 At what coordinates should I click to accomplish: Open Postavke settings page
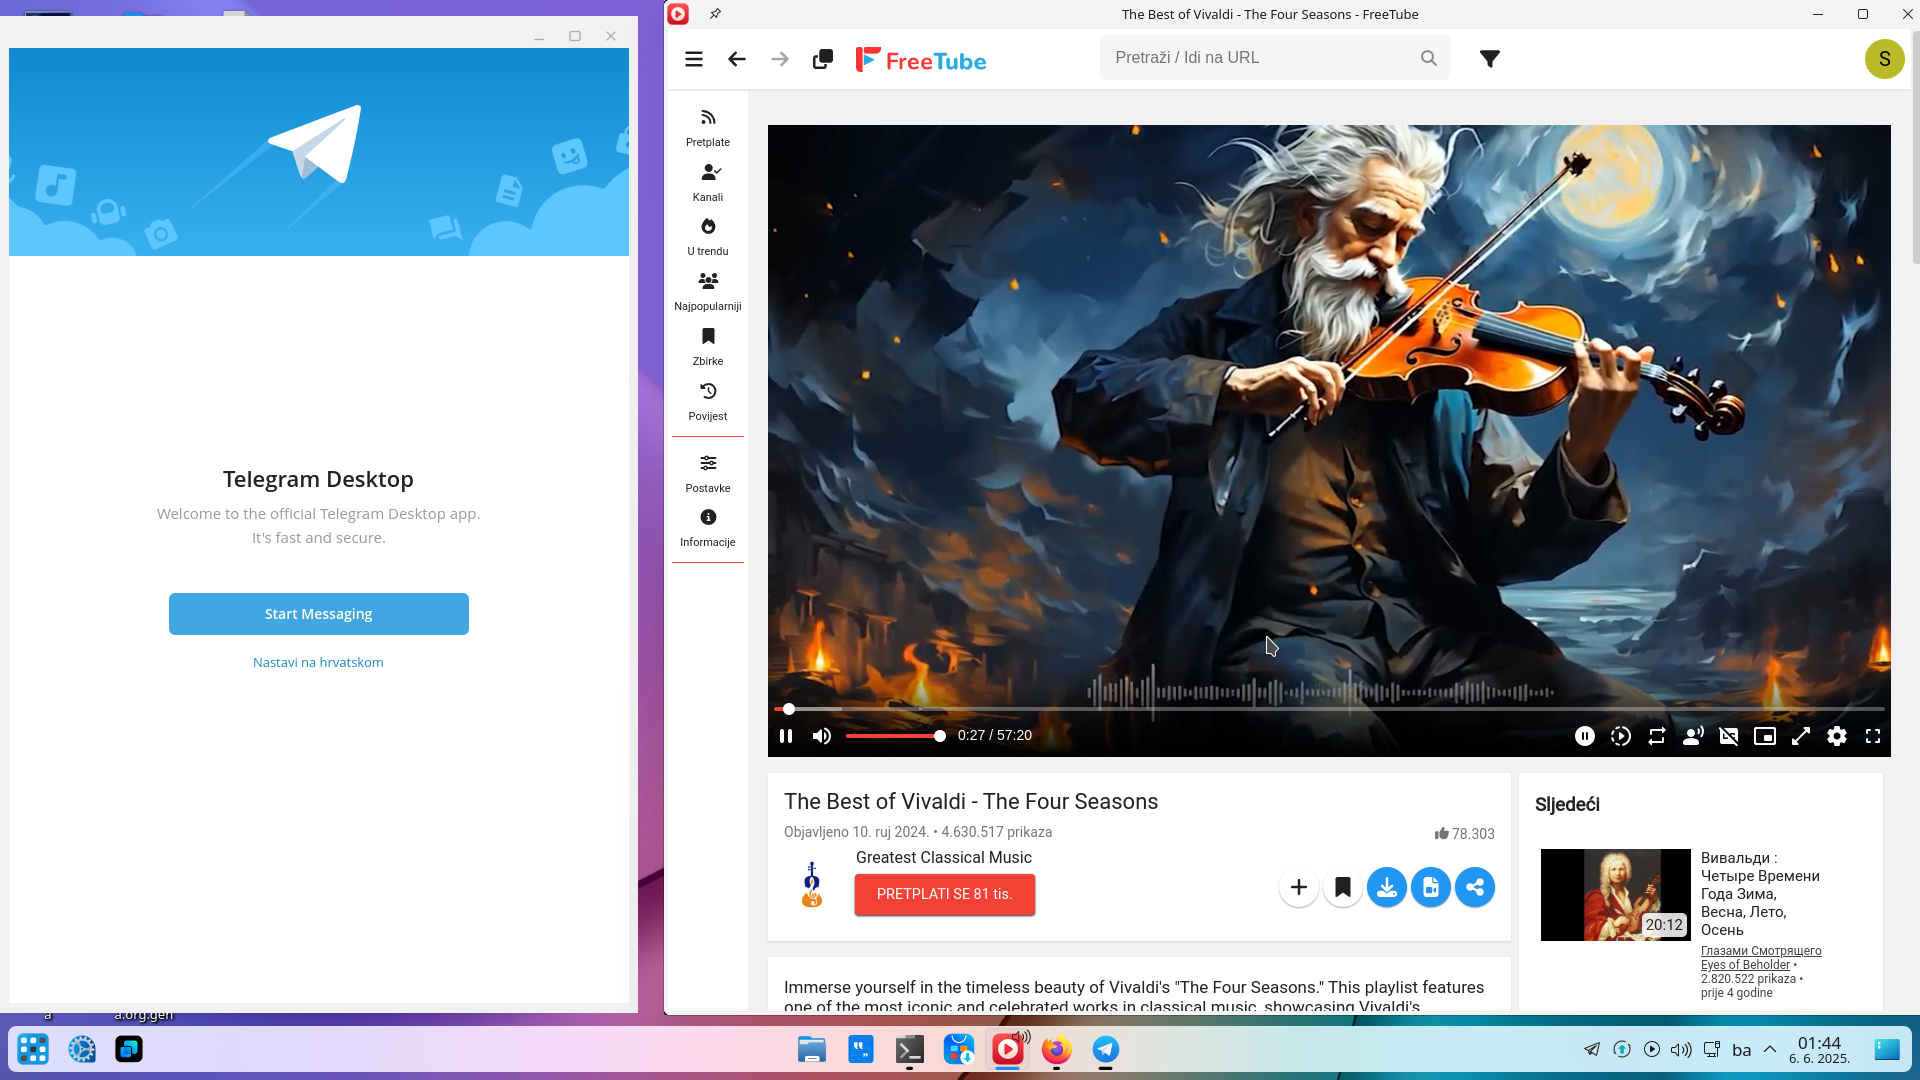click(x=708, y=474)
